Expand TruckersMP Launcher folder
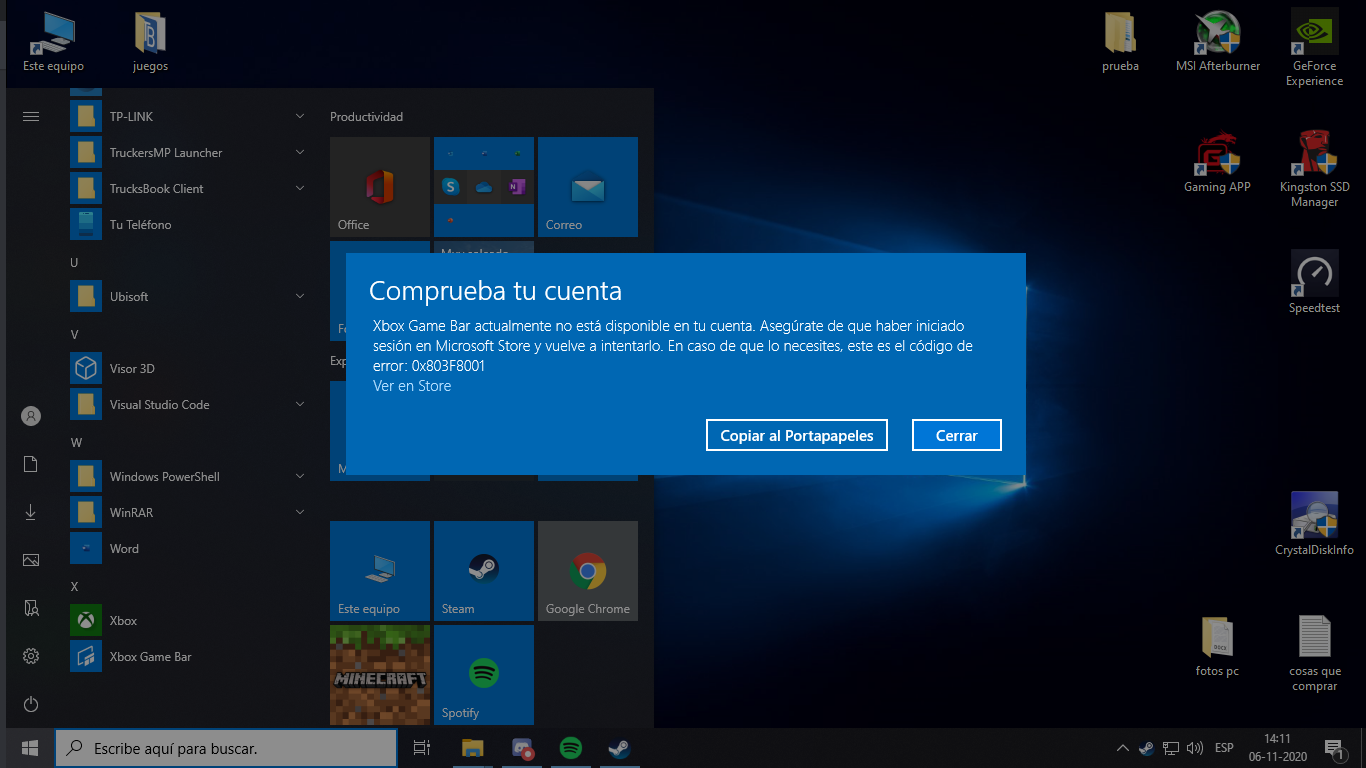The height and width of the screenshot is (768, 1366). coord(190,152)
